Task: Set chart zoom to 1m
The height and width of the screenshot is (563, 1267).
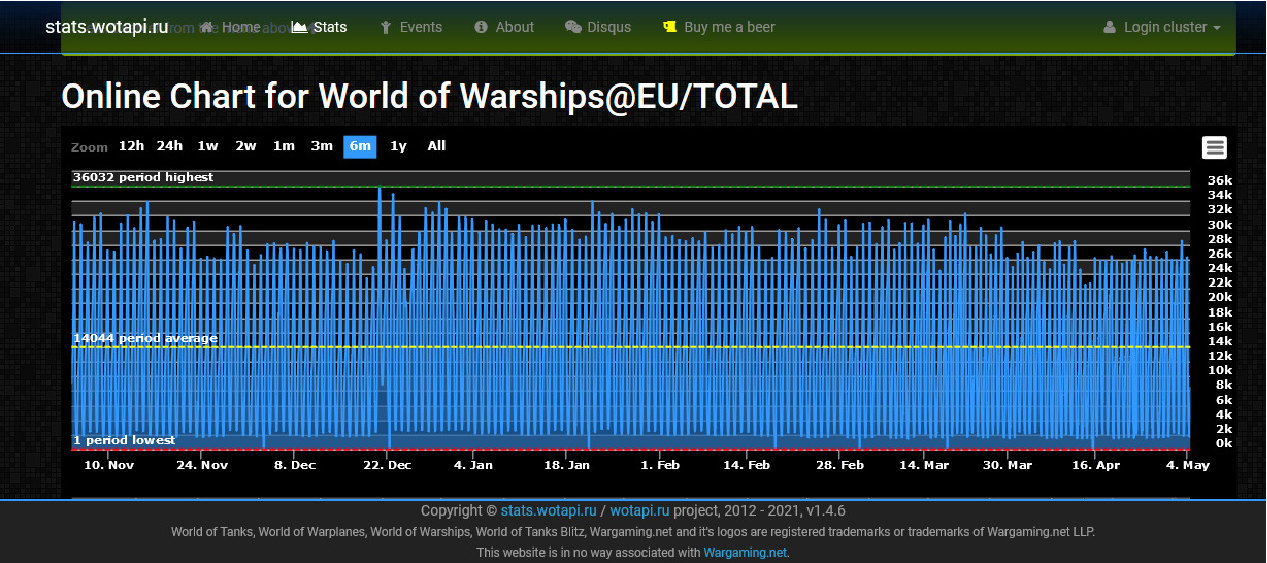Action: point(284,146)
